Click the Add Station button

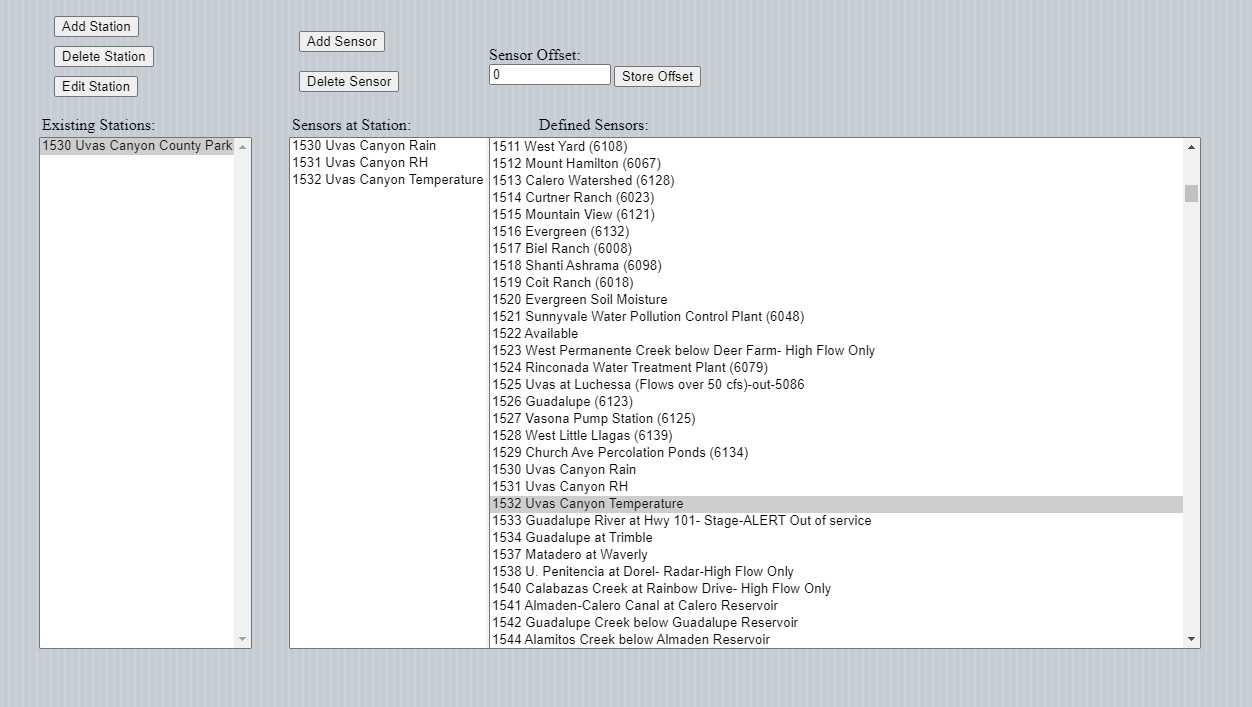tap(96, 27)
